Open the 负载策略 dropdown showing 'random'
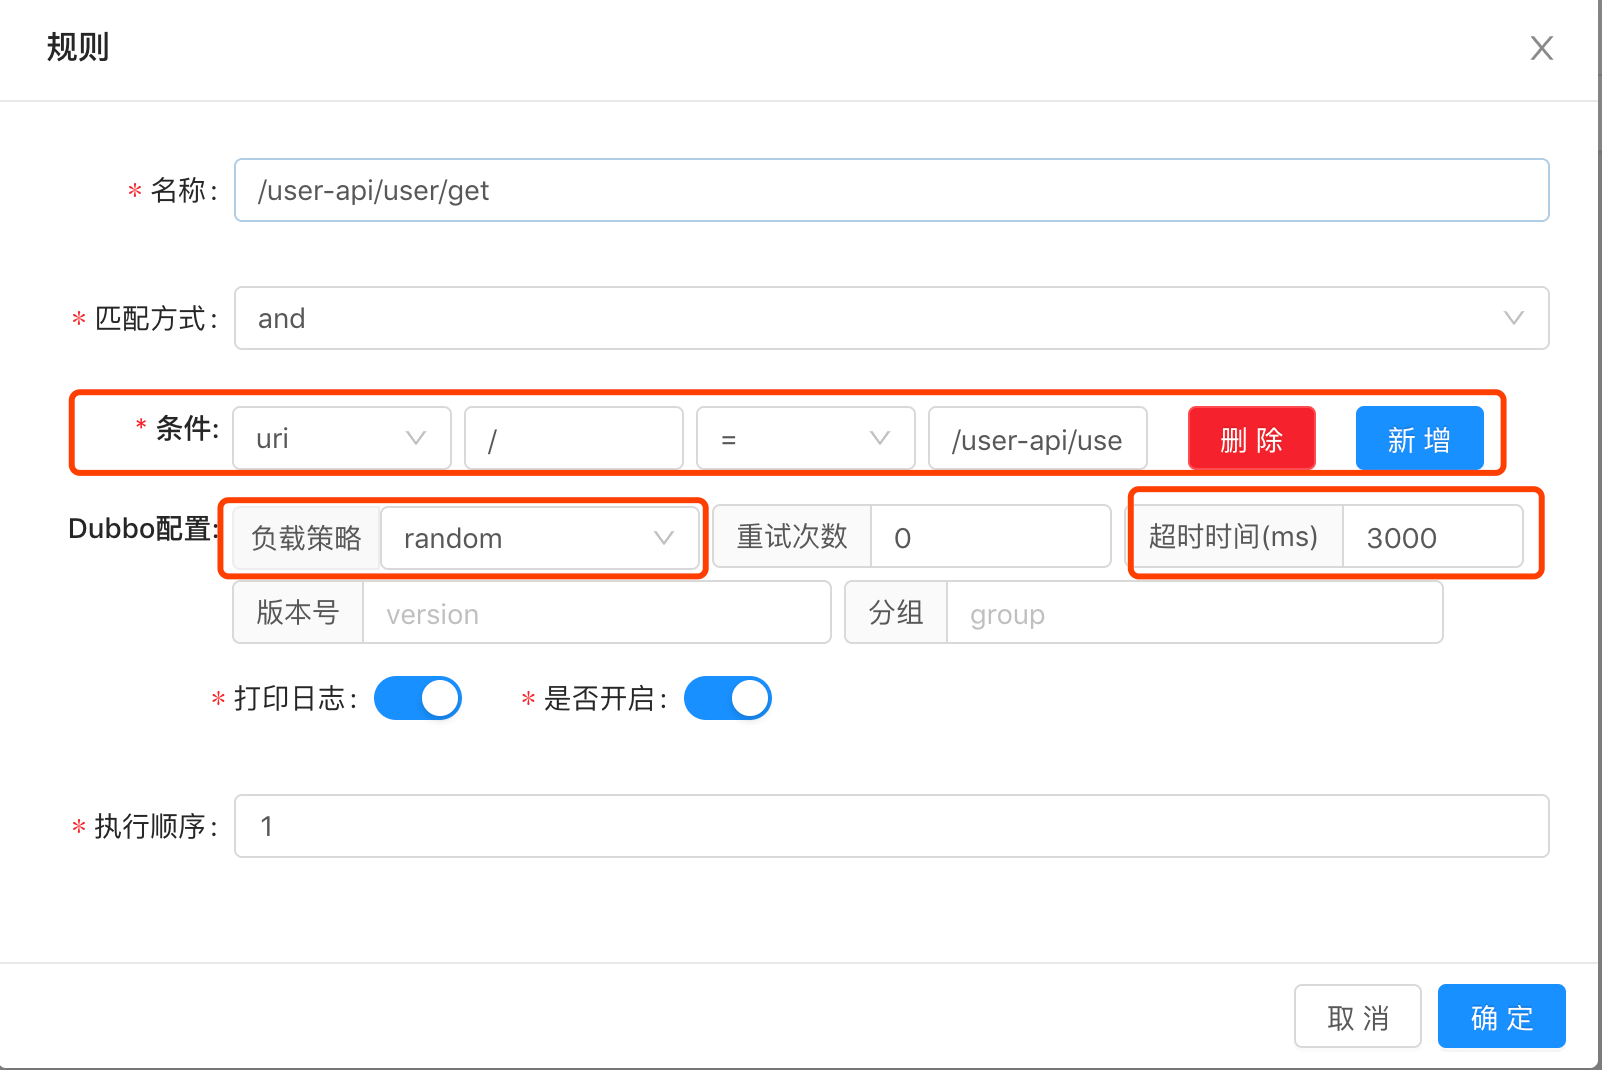This screenshot has height=1070, width=1602. pos(540,538)
